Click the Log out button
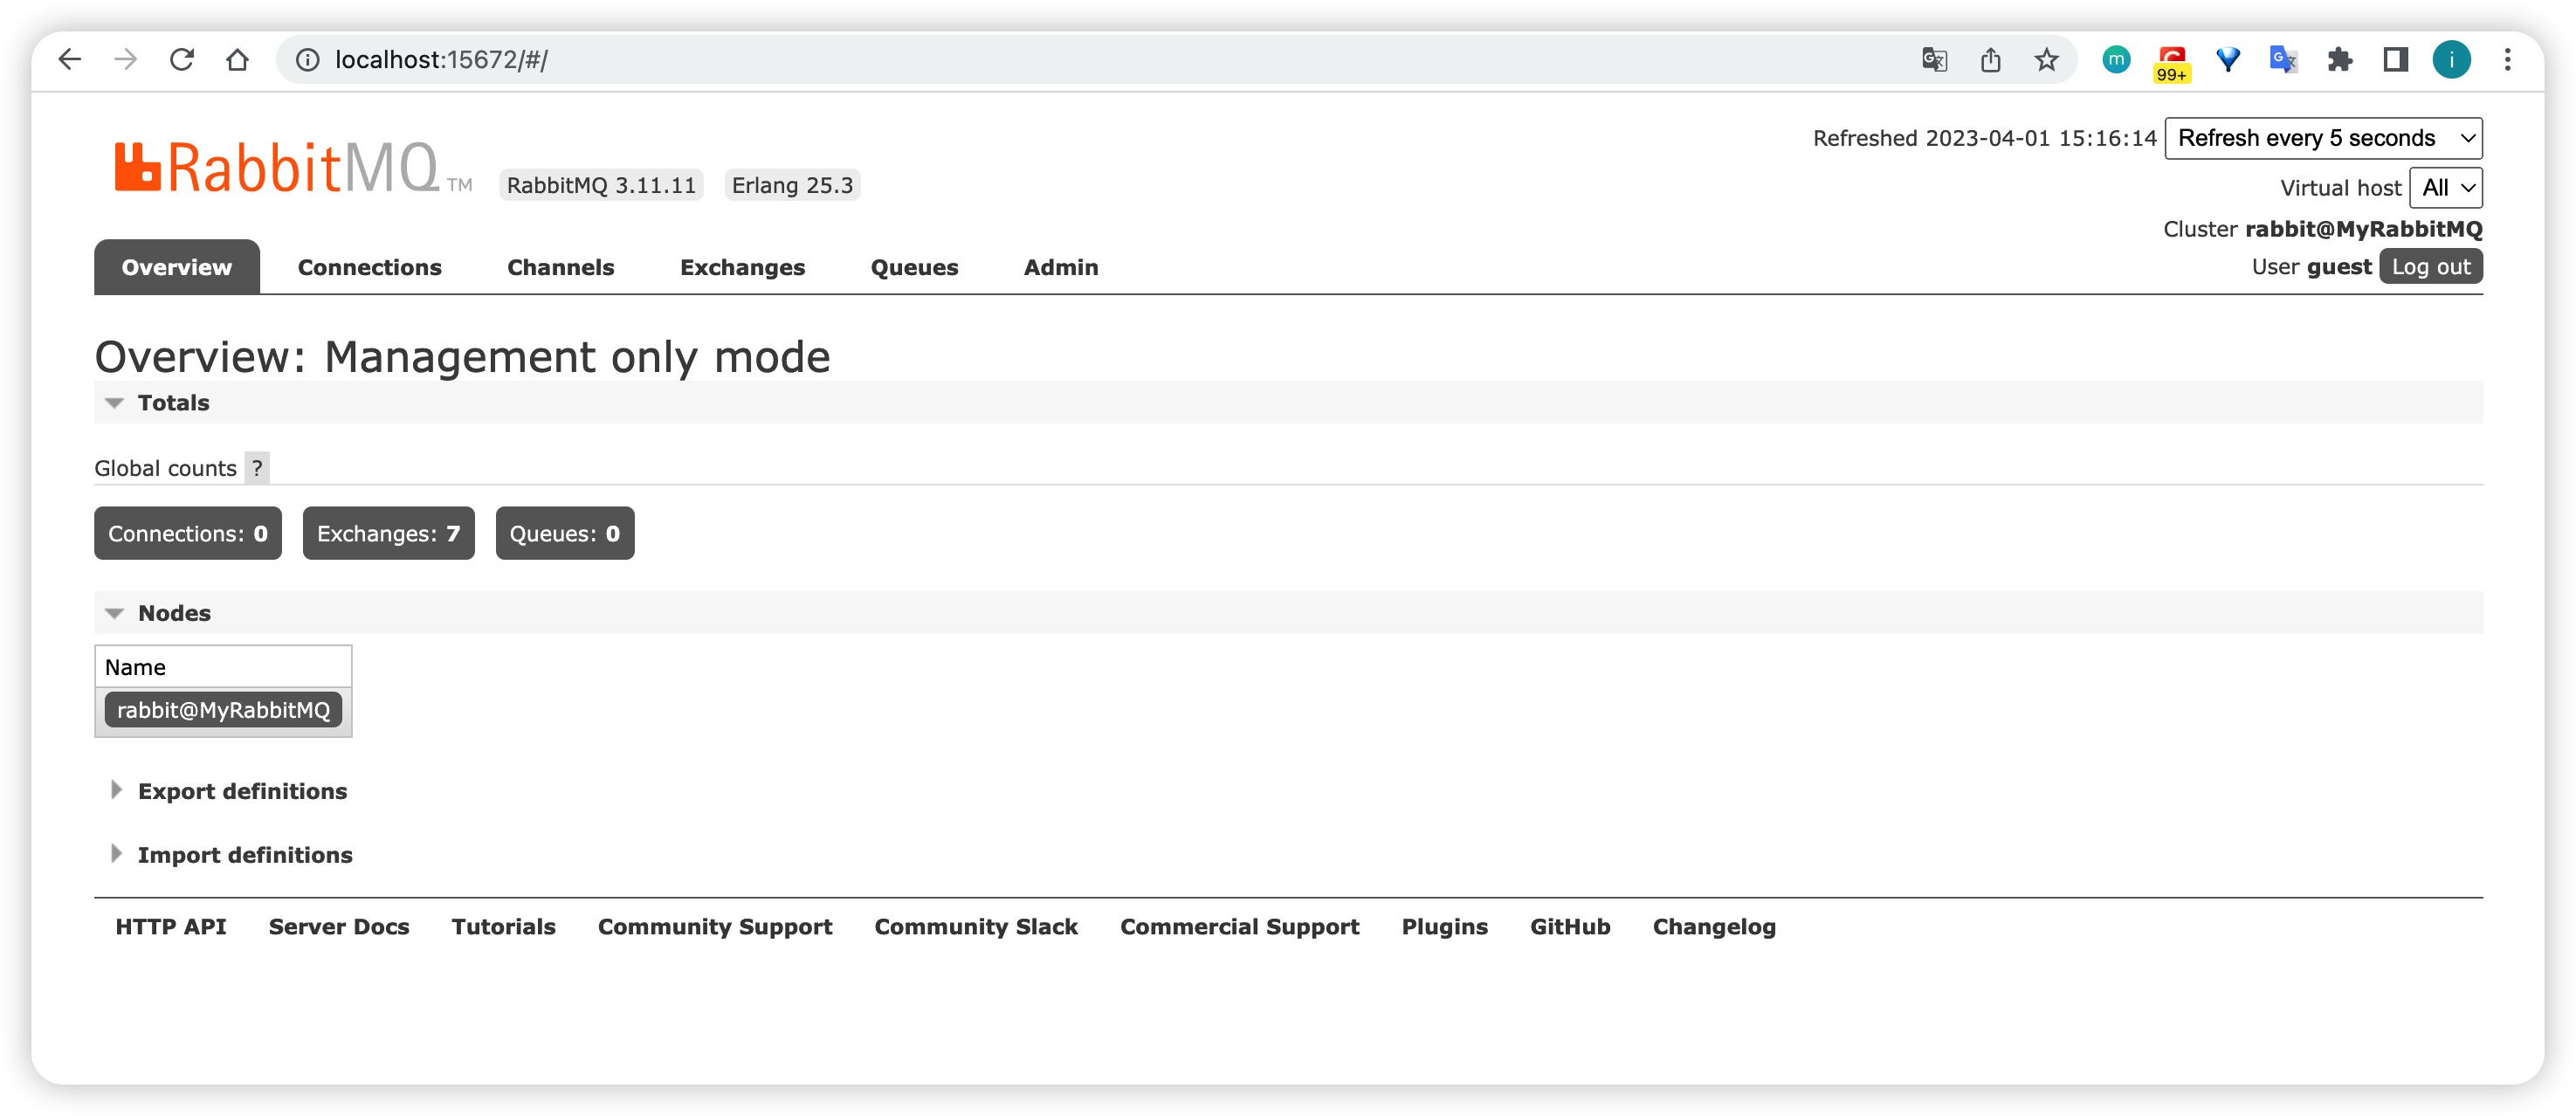This screenshot has height=1116, width=2576. 2430,267
